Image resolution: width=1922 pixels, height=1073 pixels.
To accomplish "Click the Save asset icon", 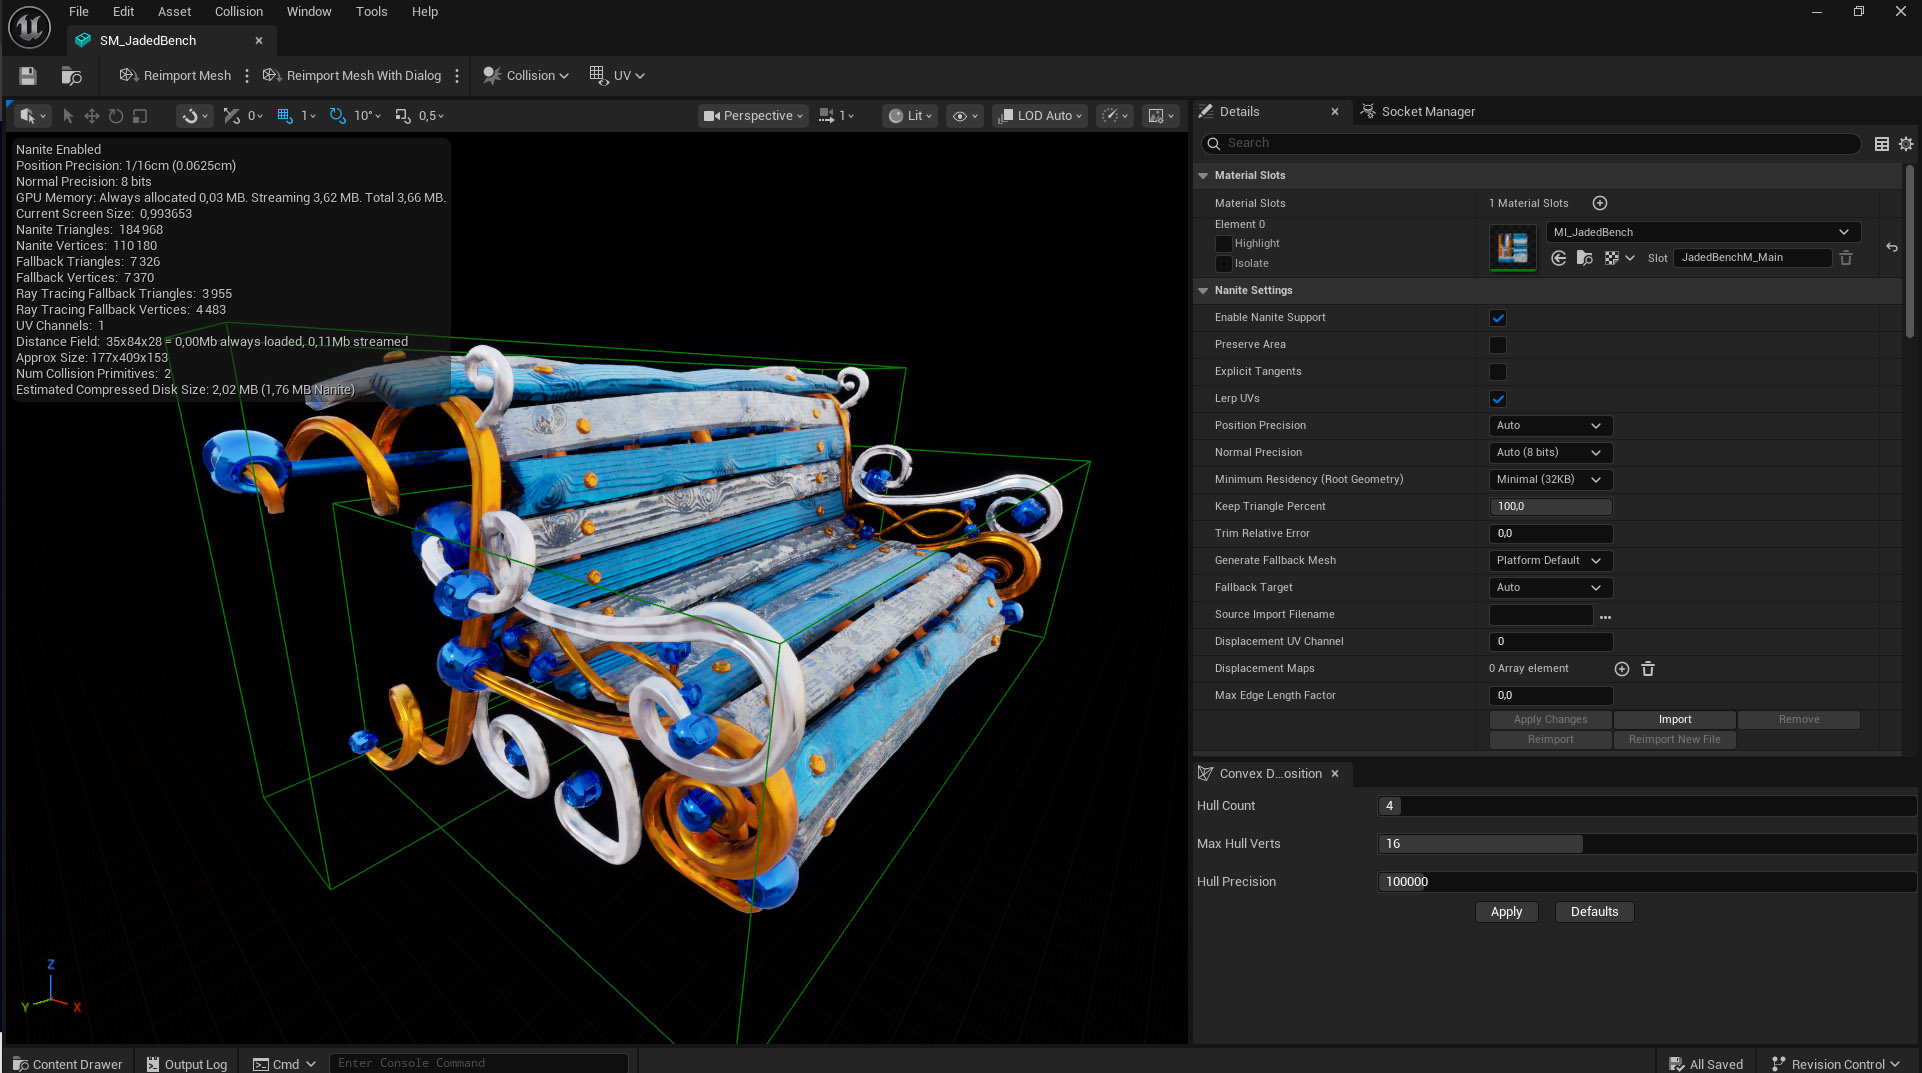I will [x=28, y=76].
